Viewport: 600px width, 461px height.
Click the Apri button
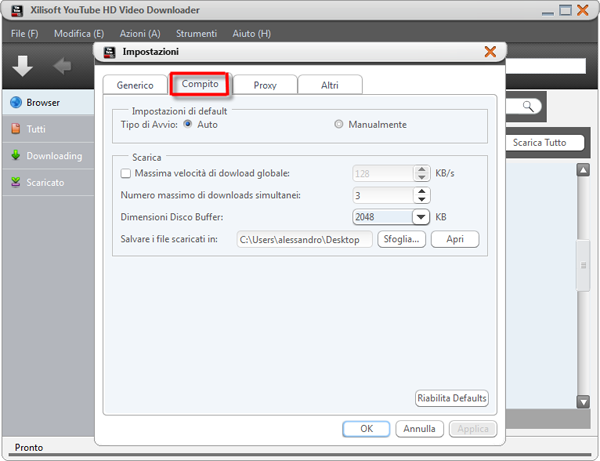point(455,239)
